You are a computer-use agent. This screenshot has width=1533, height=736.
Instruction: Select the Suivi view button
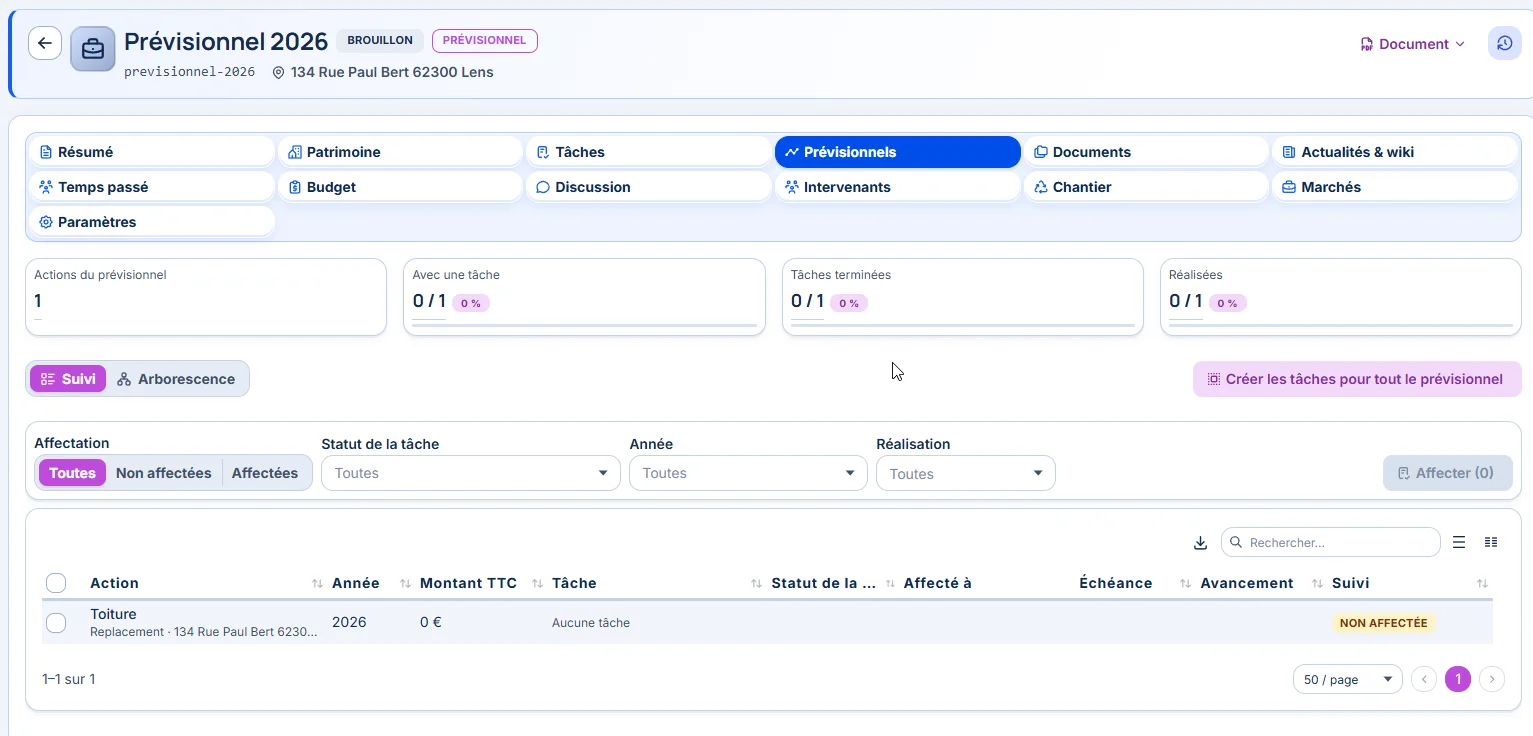click(x=68, y=379)
